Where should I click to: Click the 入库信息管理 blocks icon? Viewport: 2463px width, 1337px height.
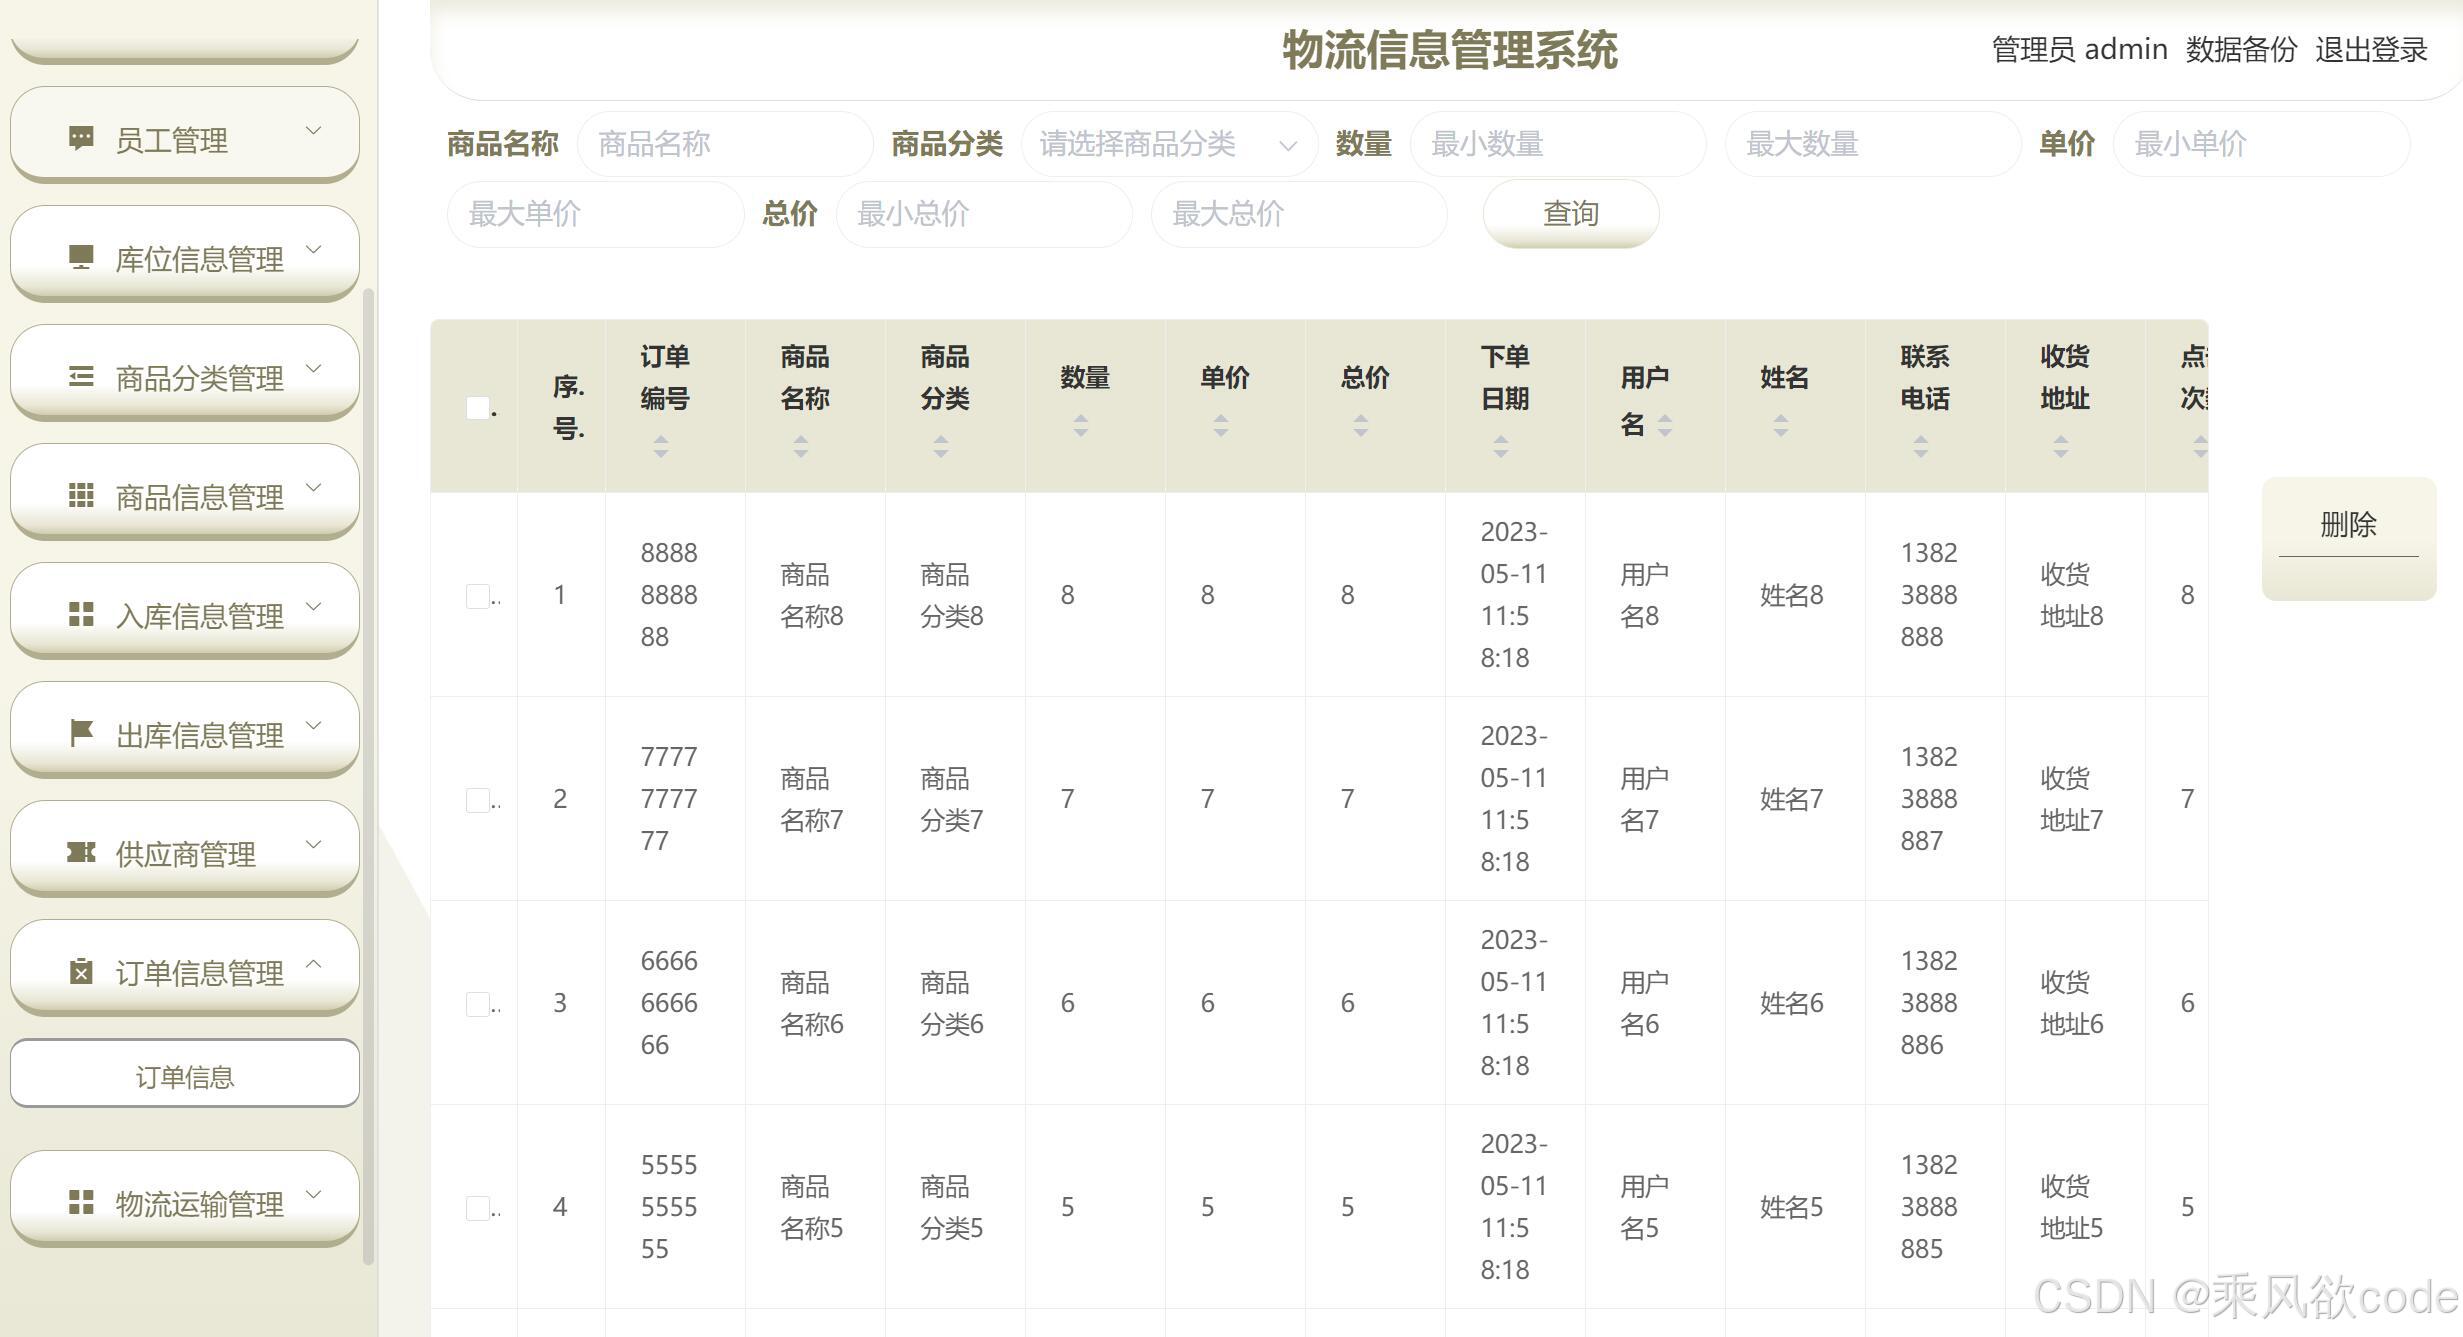[82, 609]
